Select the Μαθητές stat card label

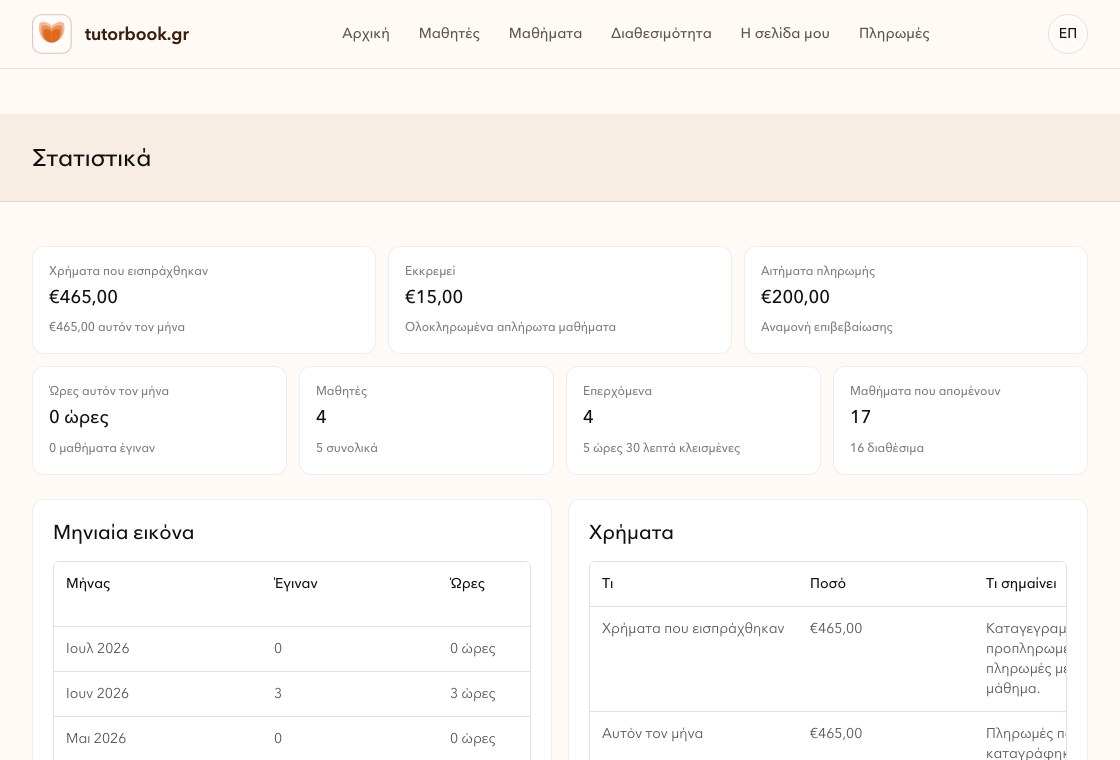[x=341, y=391]
